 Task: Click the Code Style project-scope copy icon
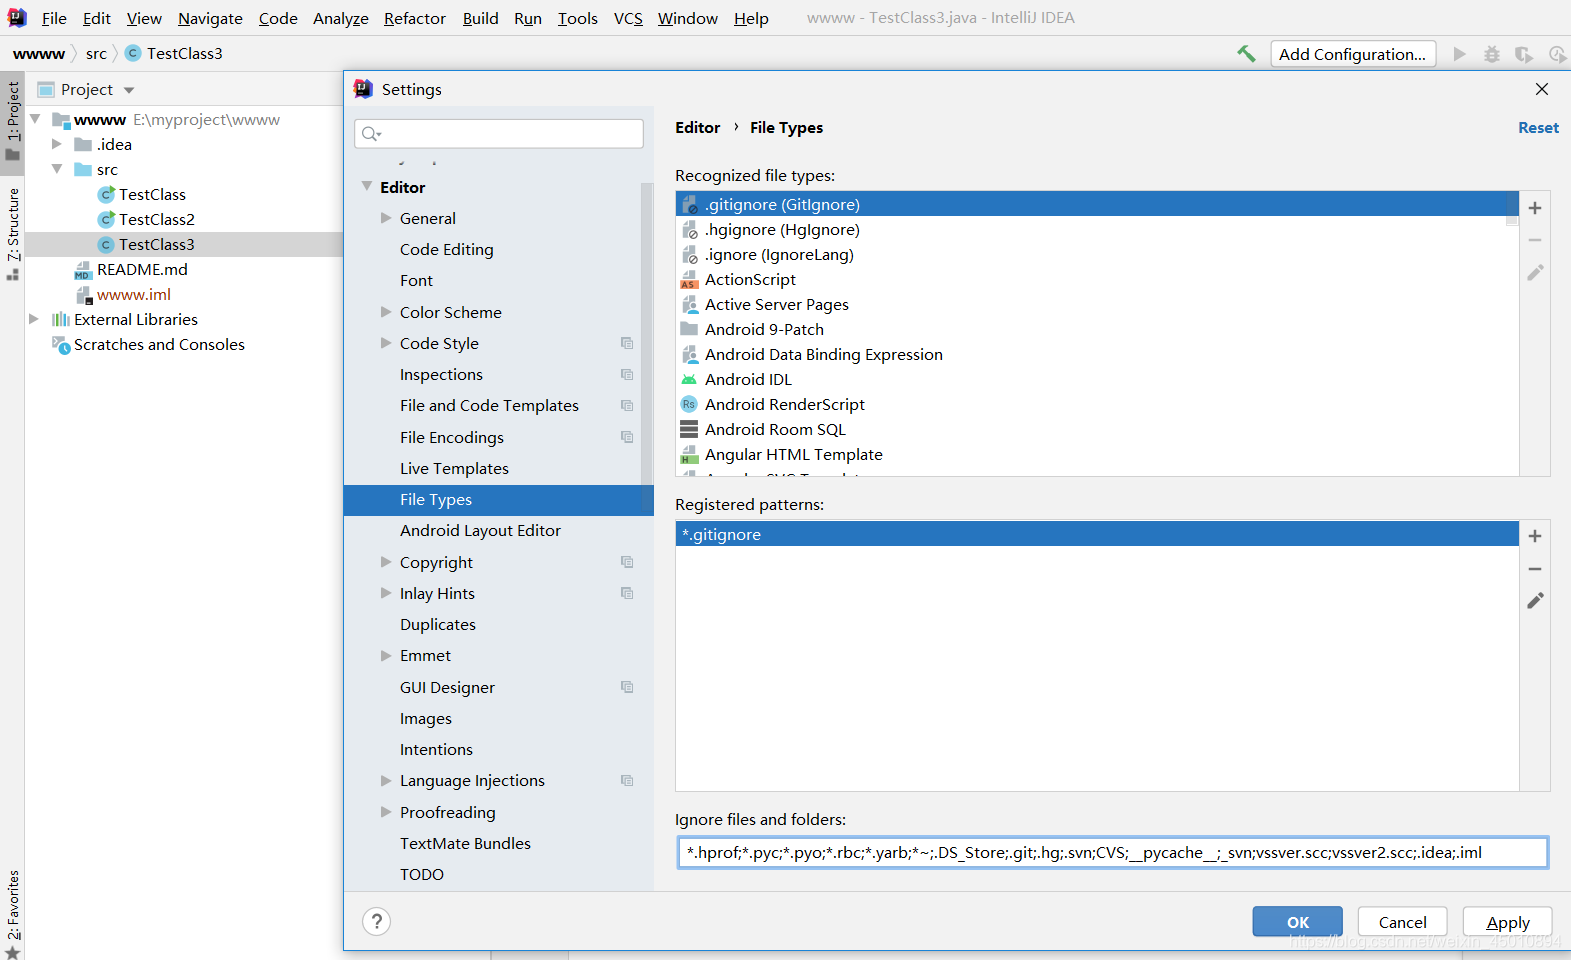tap(627, 343)
